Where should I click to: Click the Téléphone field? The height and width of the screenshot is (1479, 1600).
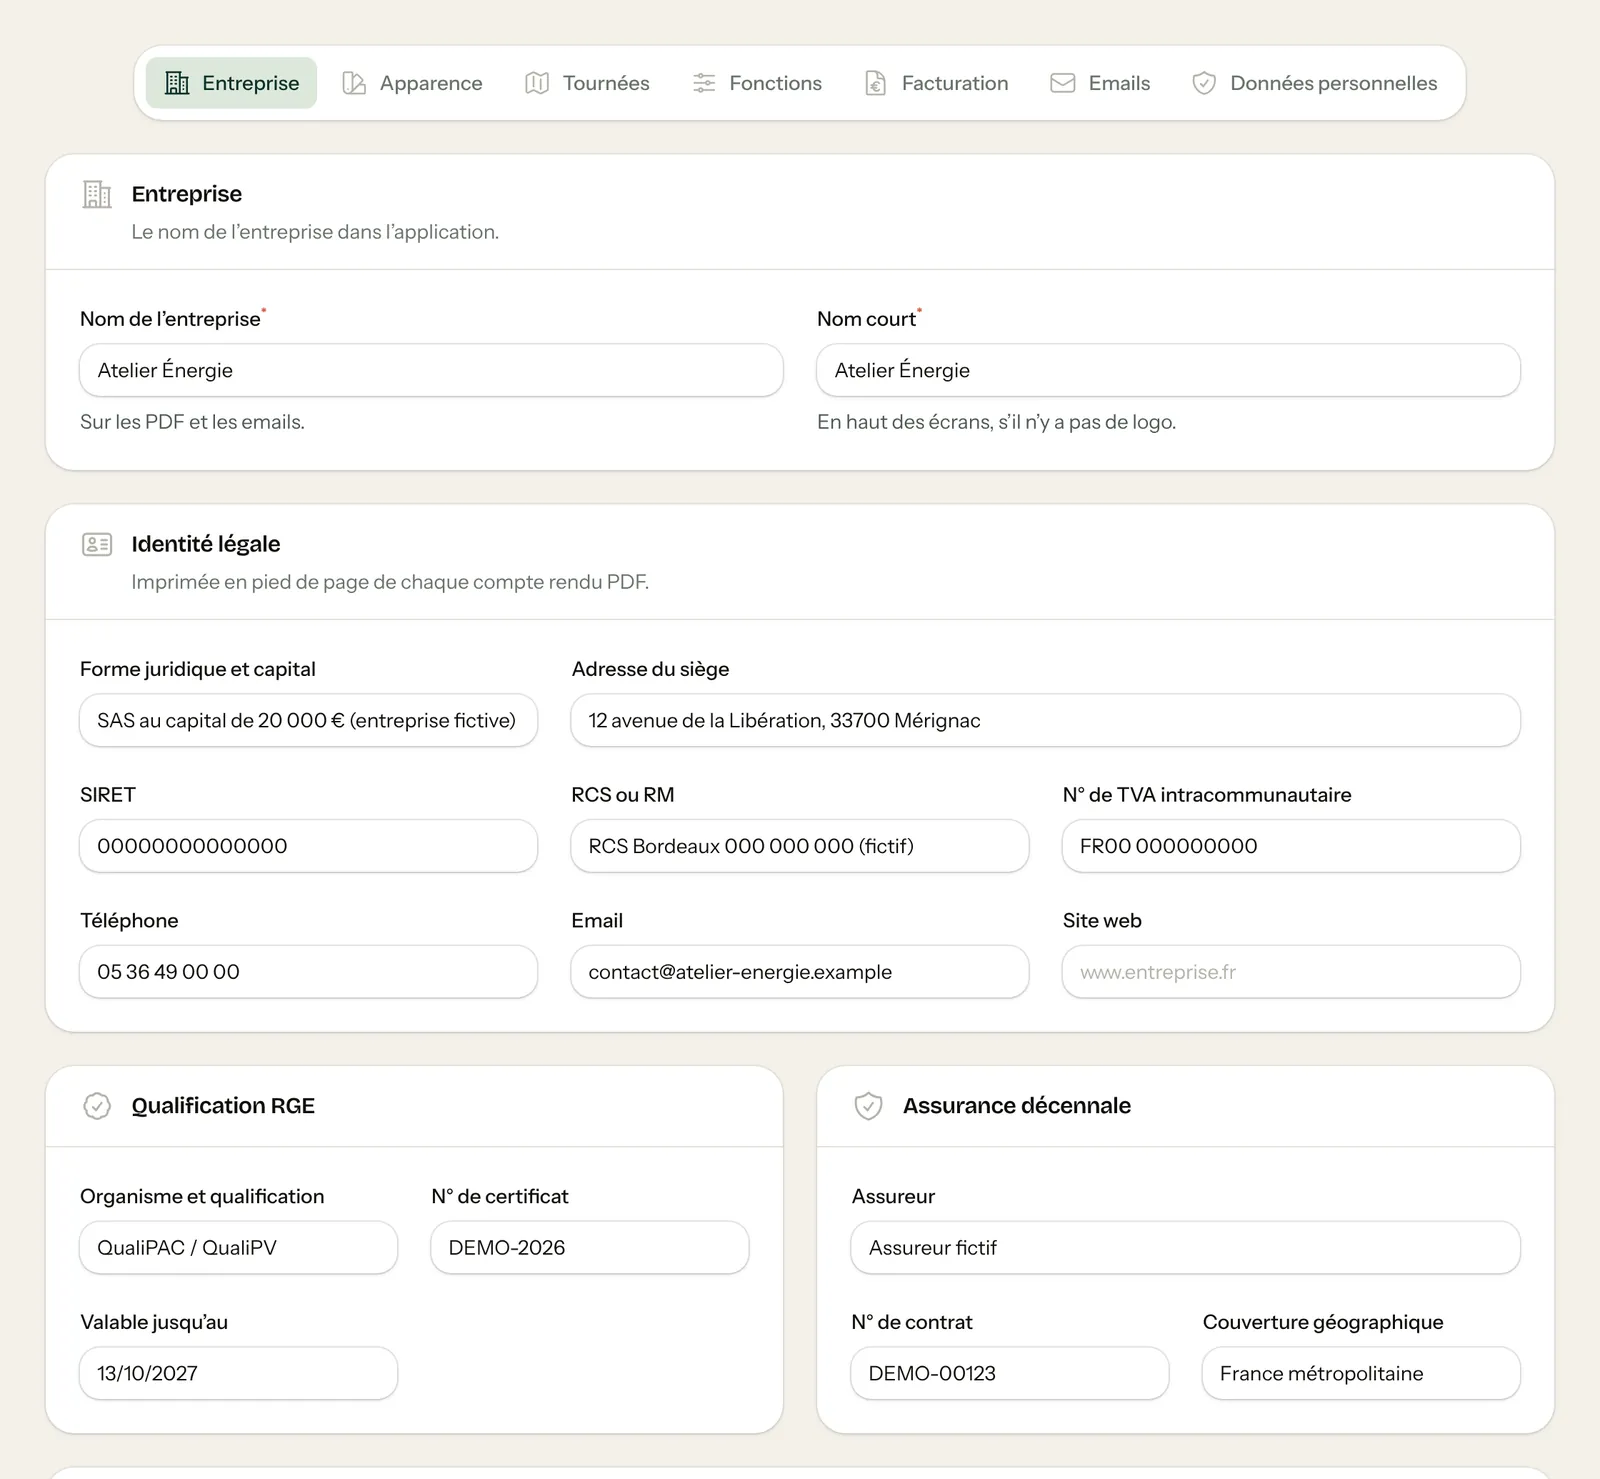[x=308, y=972]
